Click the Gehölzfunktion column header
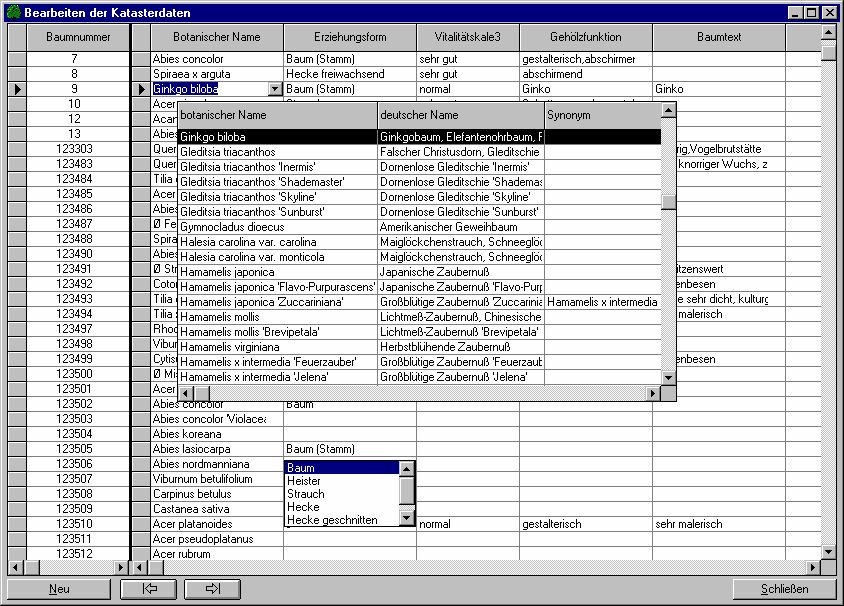Image resolution: width=844 pixels, height=606 pixels. [586, 37]
